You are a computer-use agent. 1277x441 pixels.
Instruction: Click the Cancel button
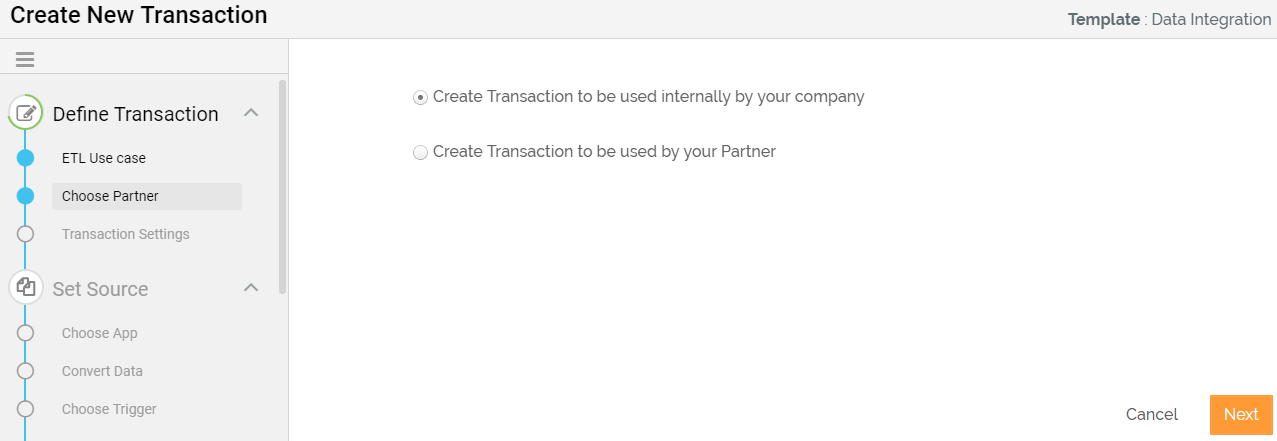(x=1152, y=415)
